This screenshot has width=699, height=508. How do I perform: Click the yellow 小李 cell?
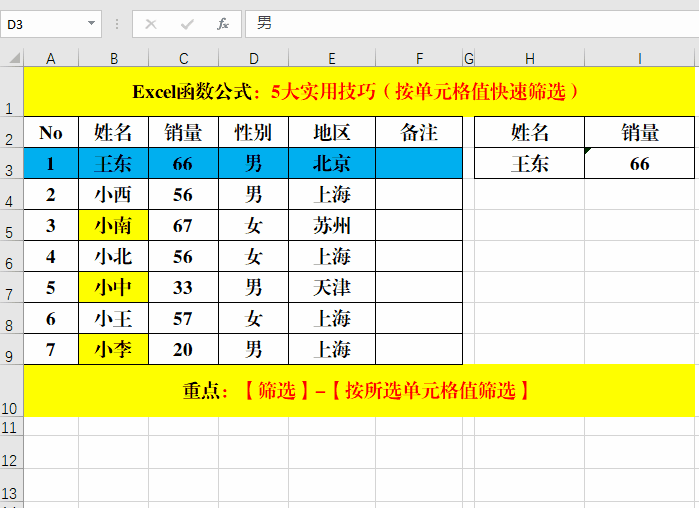point(114,349)
